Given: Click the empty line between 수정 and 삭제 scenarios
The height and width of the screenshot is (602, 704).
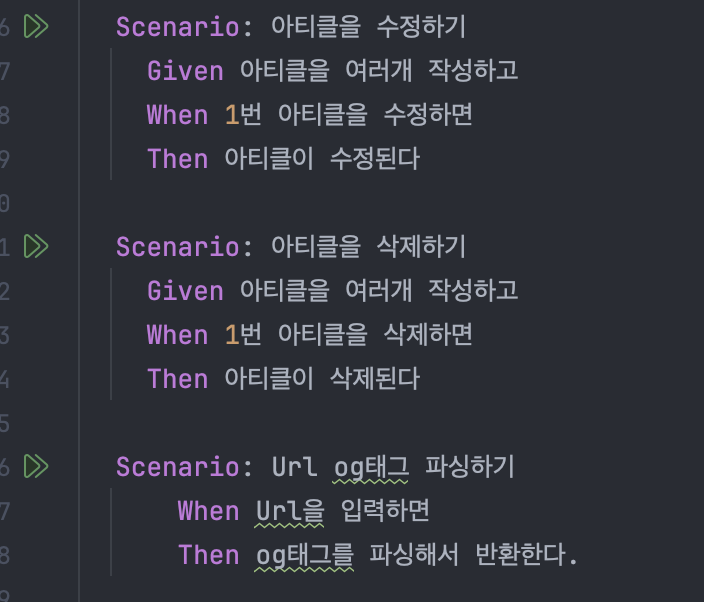Looking at the screenshot, I should tap(391, 202).
